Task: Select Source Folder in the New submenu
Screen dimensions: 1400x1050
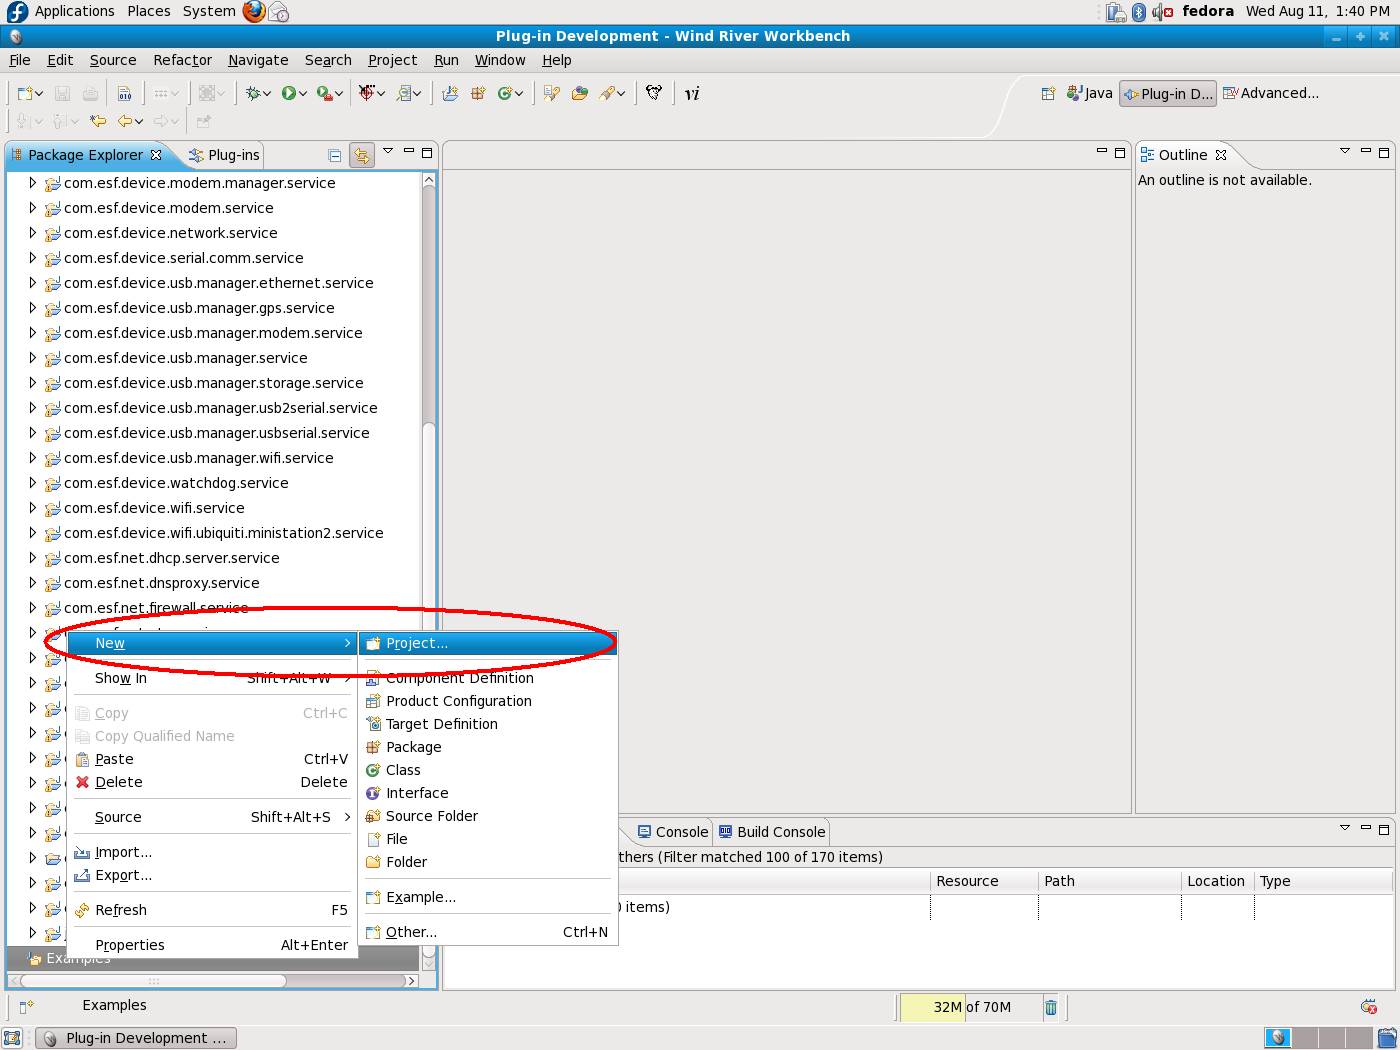Action: coord(488,816)
